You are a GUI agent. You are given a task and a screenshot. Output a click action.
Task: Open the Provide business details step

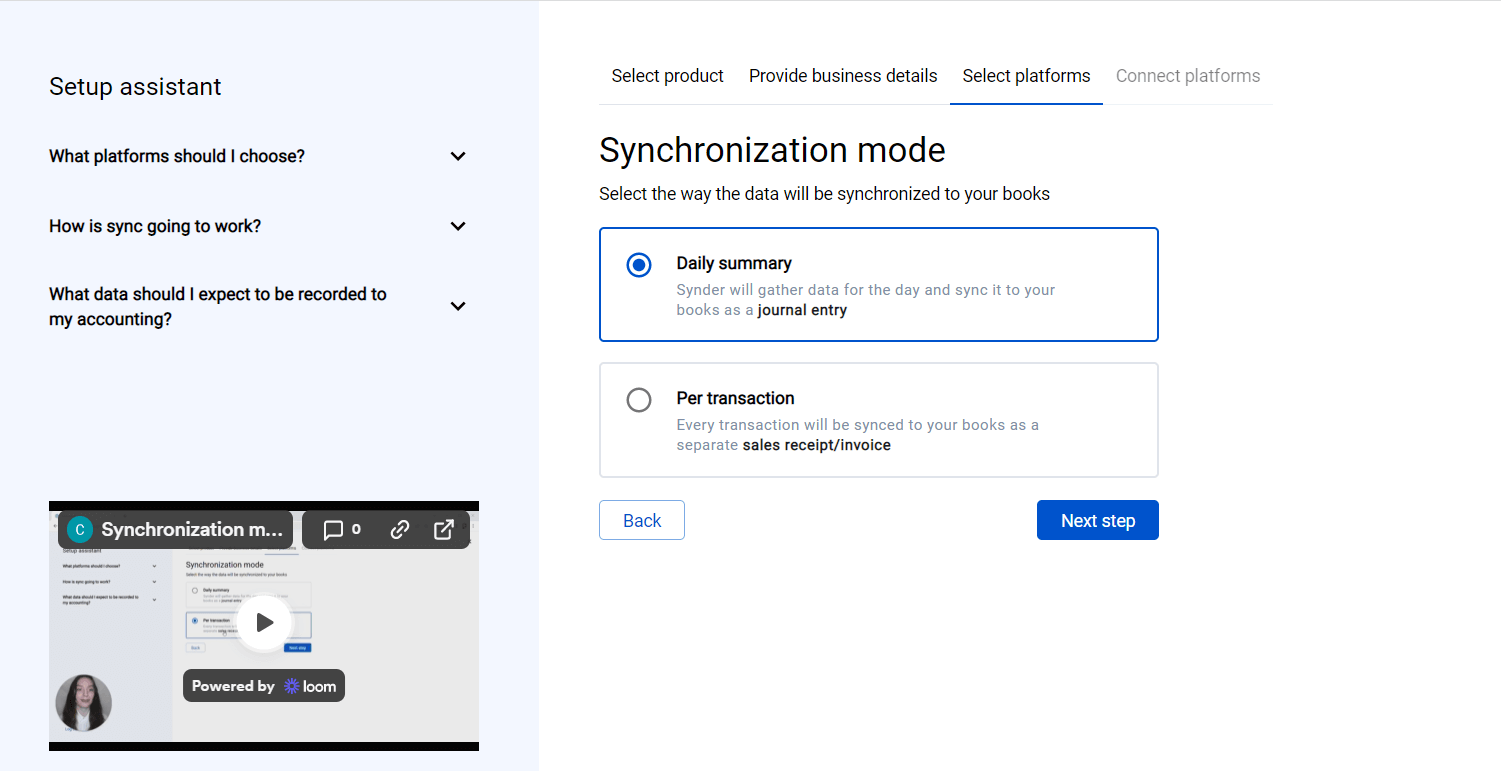click(842, 75)
